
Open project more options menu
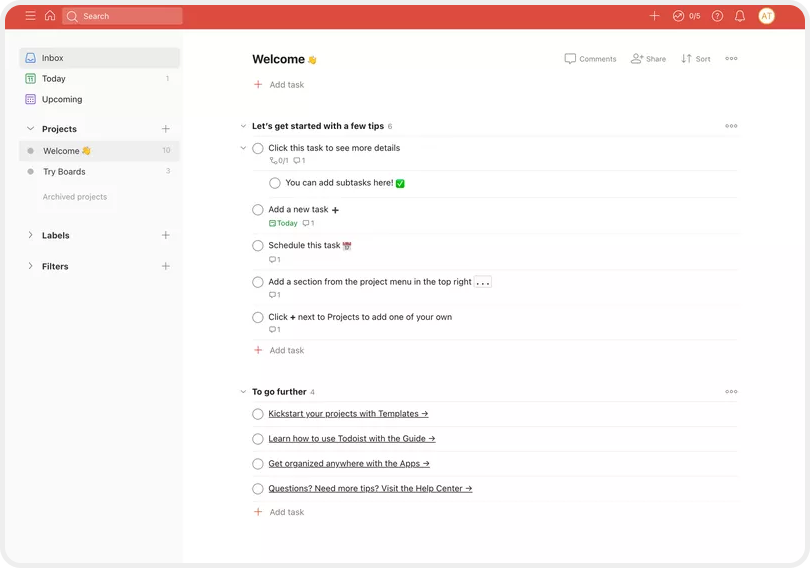tap(731, 58)
